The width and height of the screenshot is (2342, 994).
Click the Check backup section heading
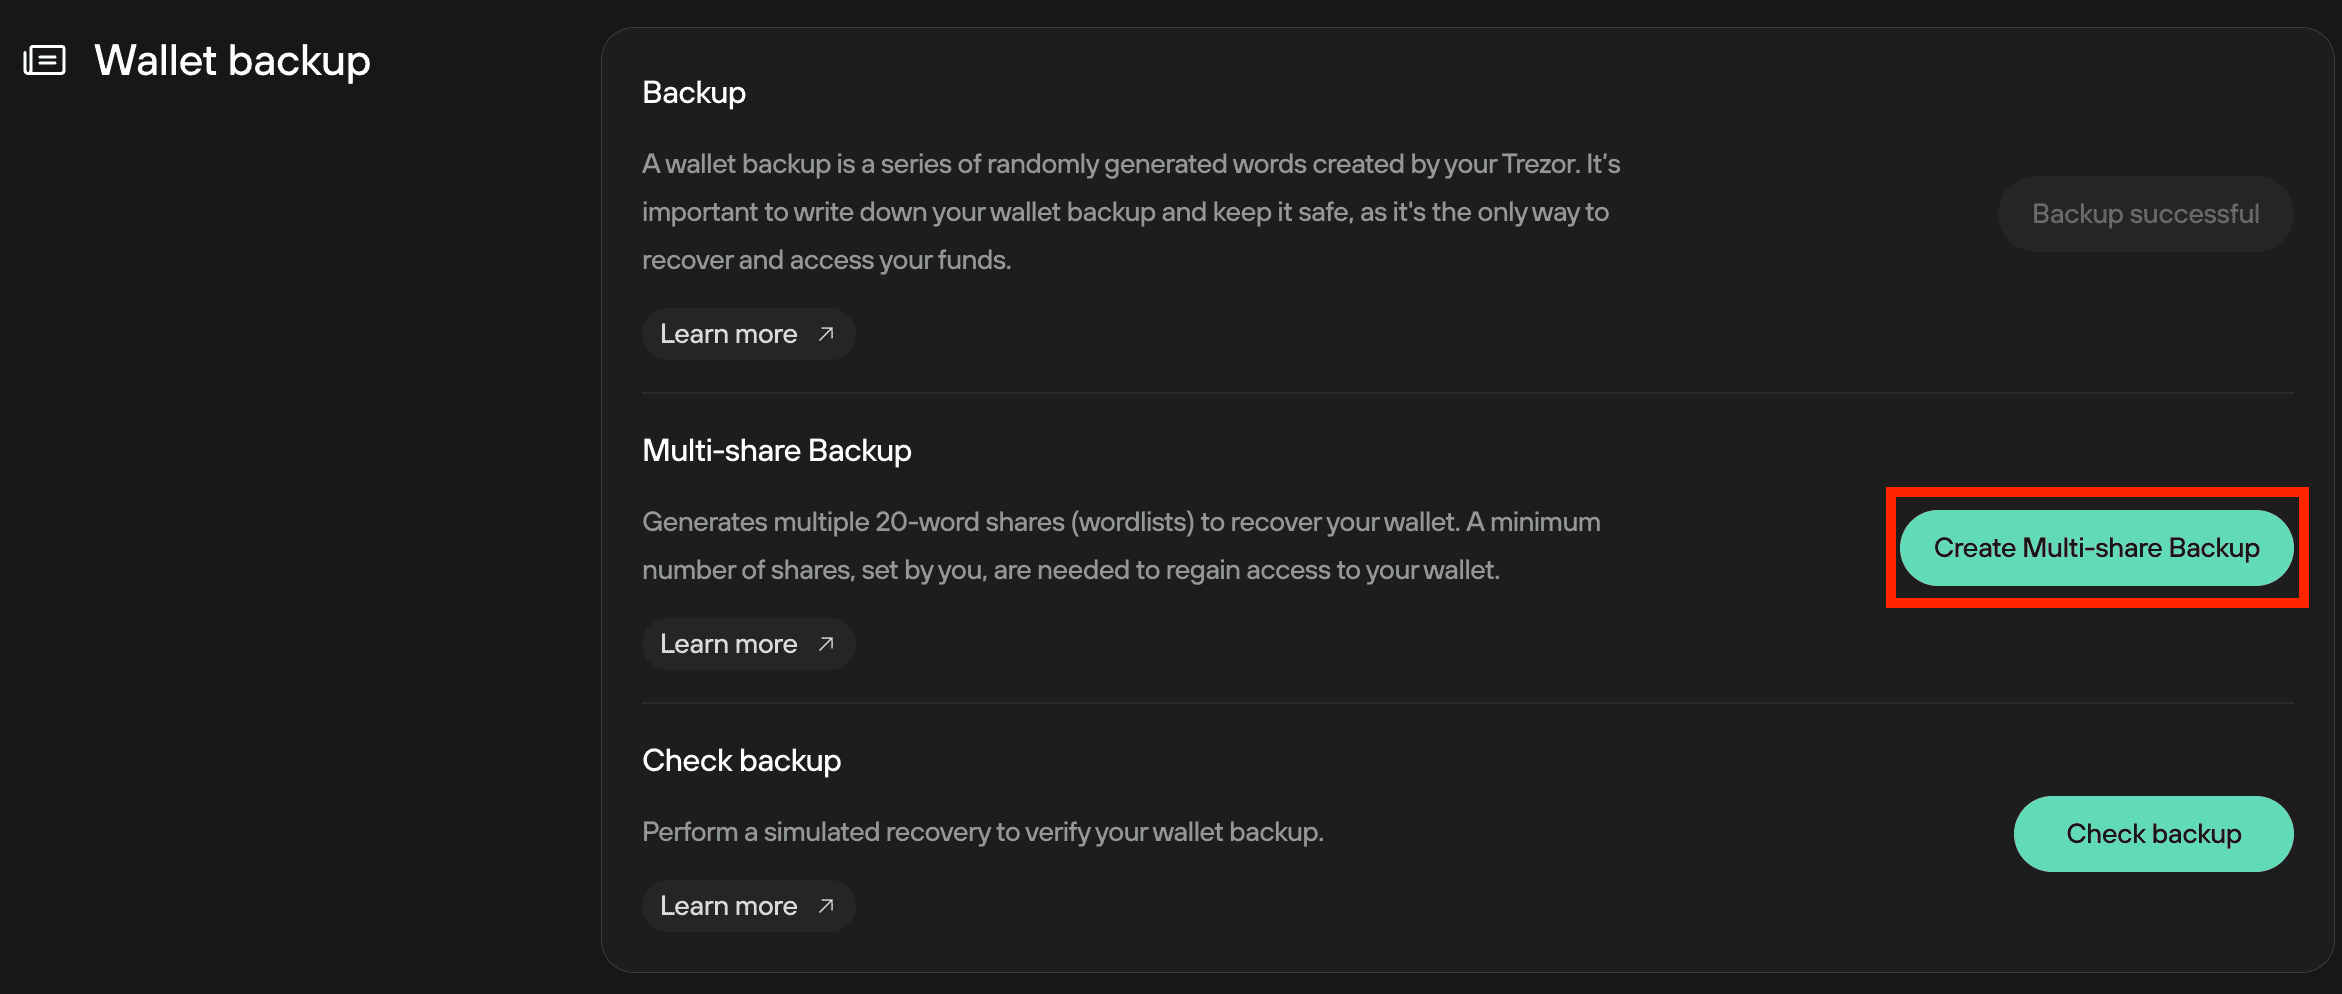741,761
